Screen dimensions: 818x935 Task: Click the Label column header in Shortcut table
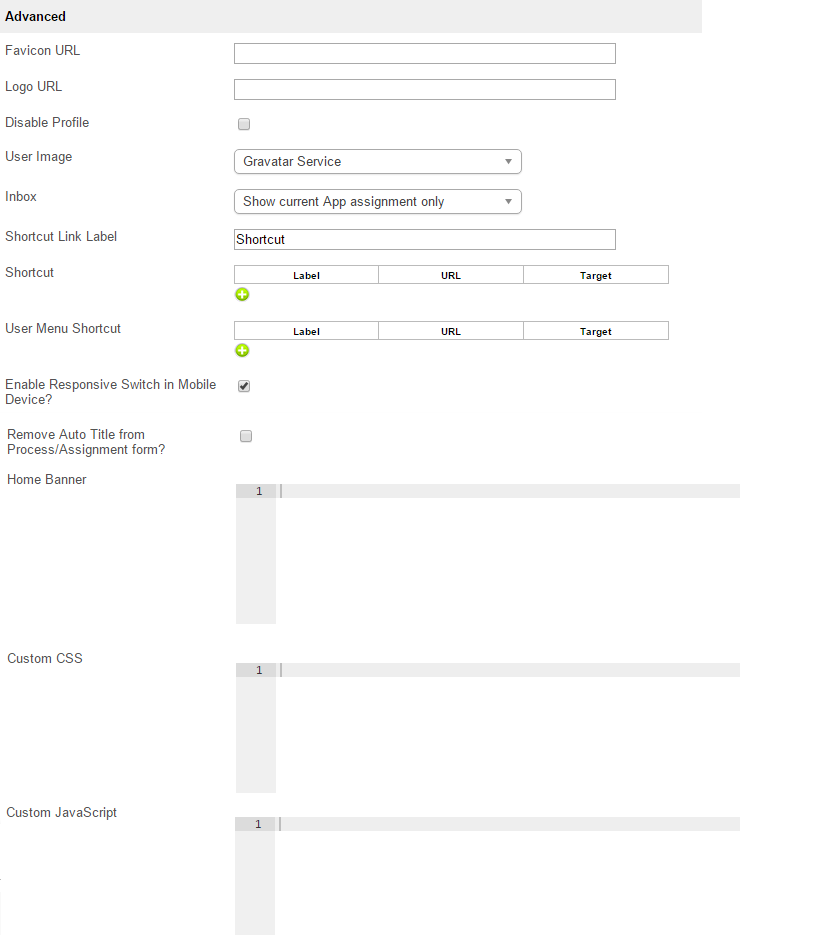[306, 275]
